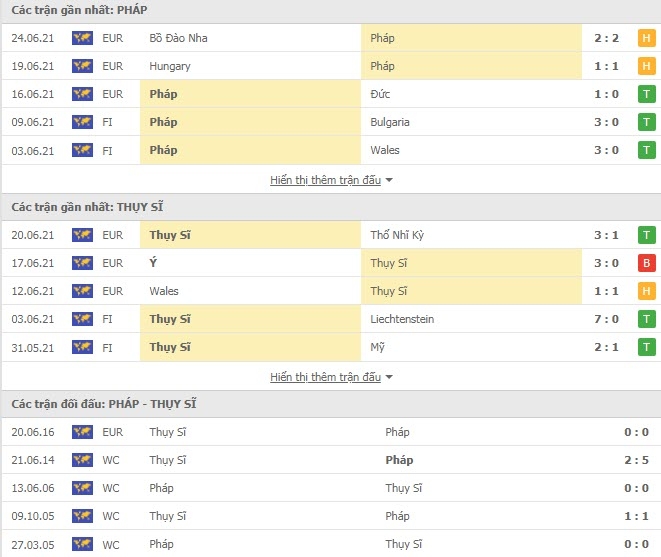
Task: Click the green T badge for Pháp vs Bulgaria
Action: [x=646, y=122]
